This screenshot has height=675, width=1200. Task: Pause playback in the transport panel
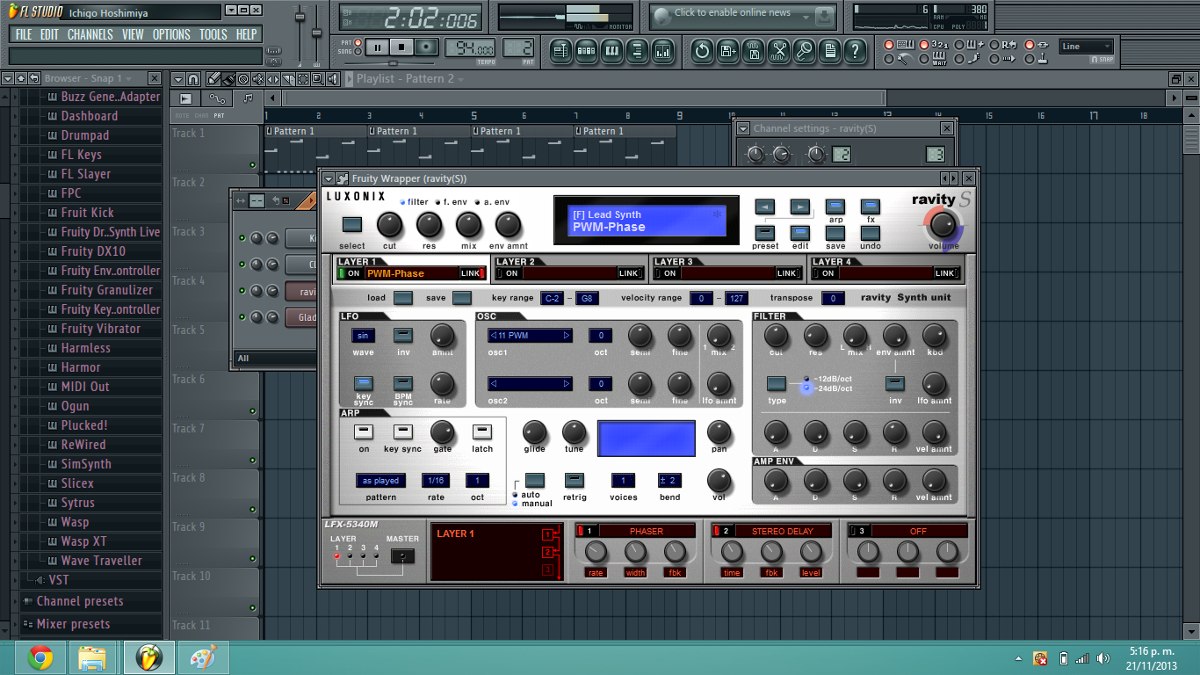point(377,47)
